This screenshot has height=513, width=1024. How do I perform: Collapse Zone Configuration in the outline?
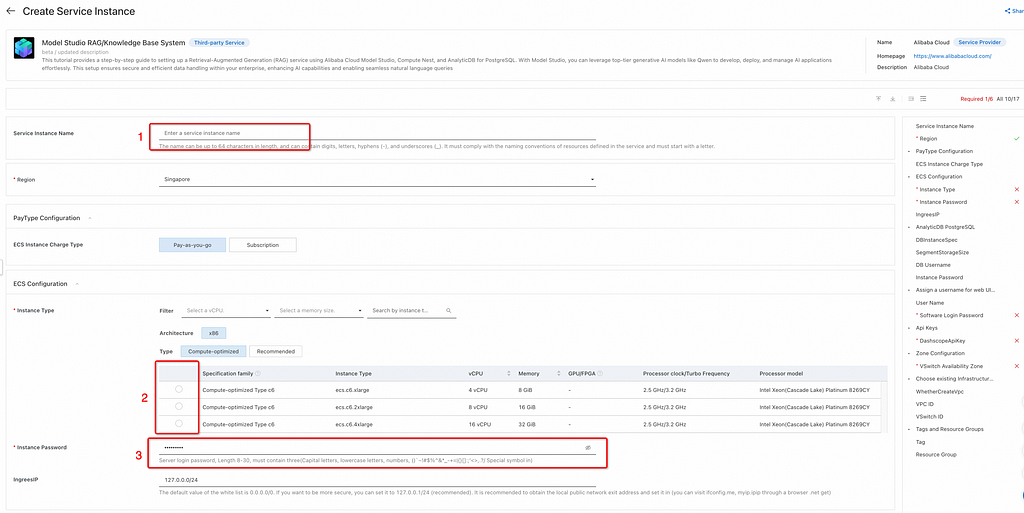pyautogui.click(x=909, y=353)
